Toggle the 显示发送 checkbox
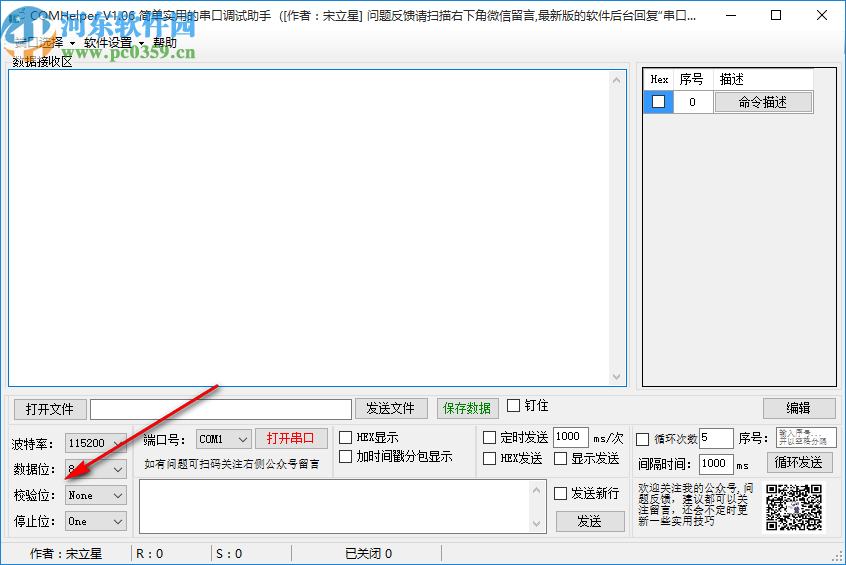846x565 pixels. coord(561,459)
